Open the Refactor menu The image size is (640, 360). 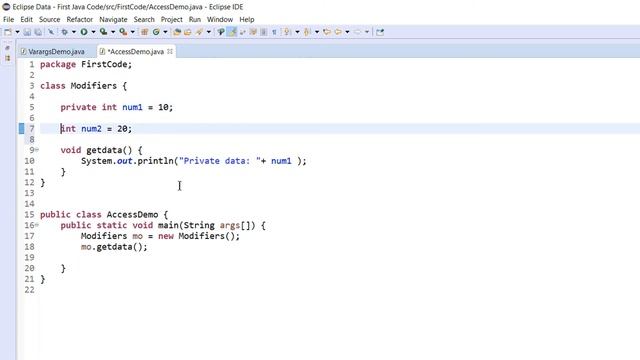click(80, 19)
